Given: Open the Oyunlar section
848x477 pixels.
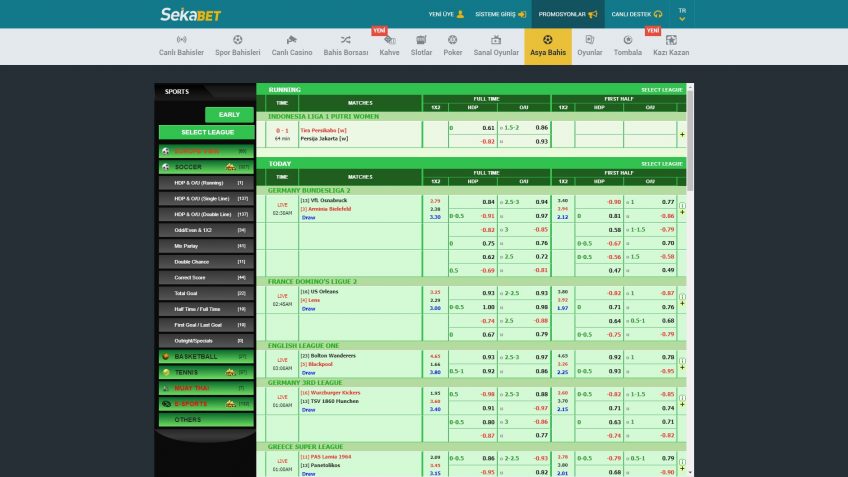Looking at the screenshot, I should tap(589, 46).
